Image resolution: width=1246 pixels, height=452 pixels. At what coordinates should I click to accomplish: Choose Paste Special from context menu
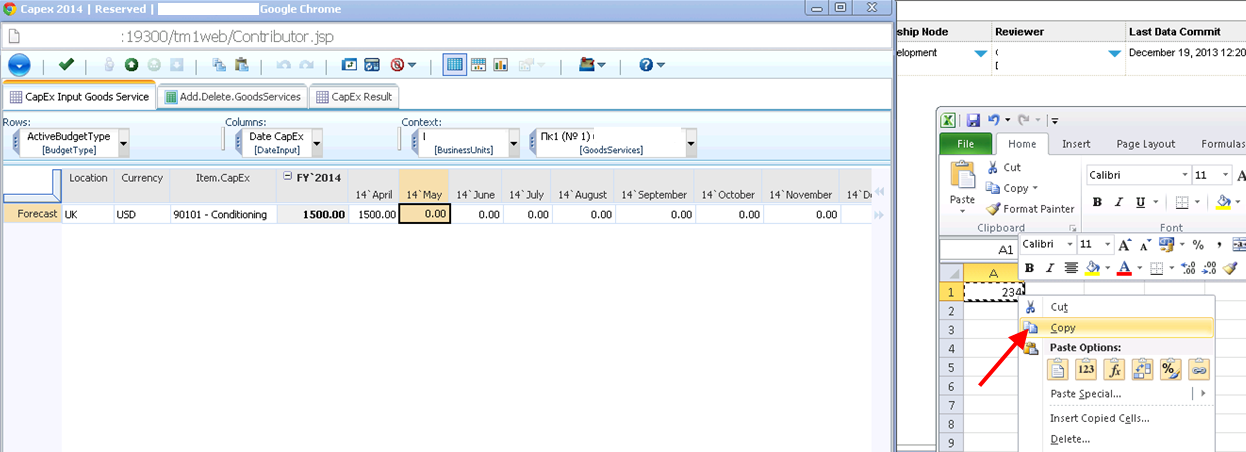pyautogui.click(x=1115, y=394)
